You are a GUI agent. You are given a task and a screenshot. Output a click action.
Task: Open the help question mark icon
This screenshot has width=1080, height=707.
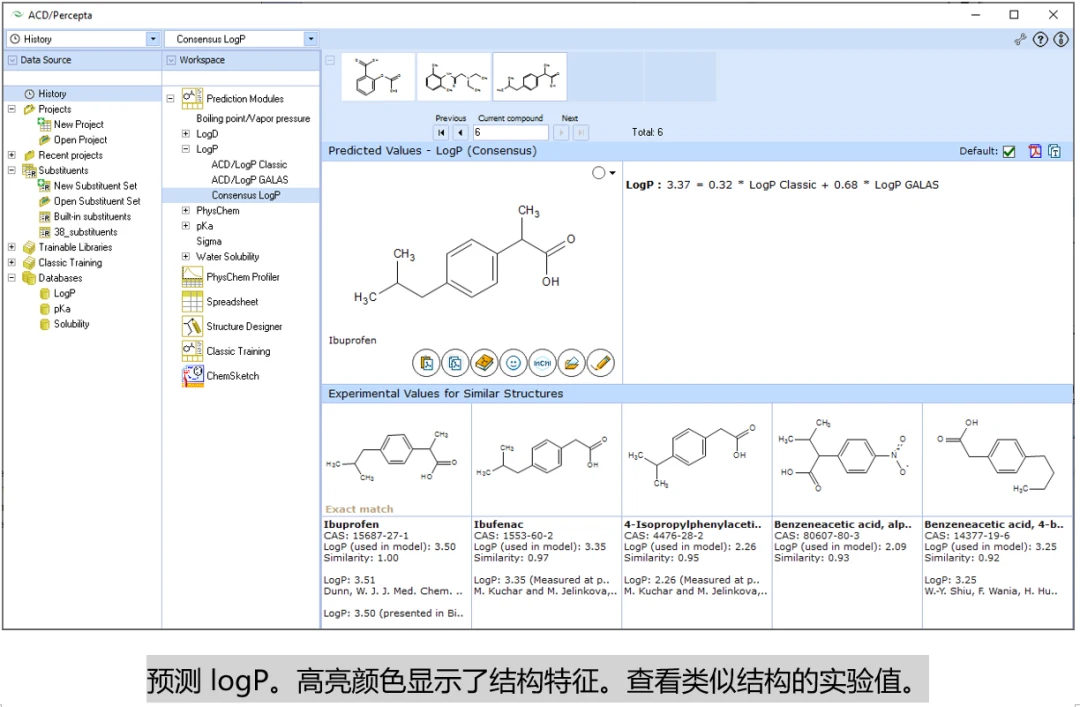[1040, 39]
